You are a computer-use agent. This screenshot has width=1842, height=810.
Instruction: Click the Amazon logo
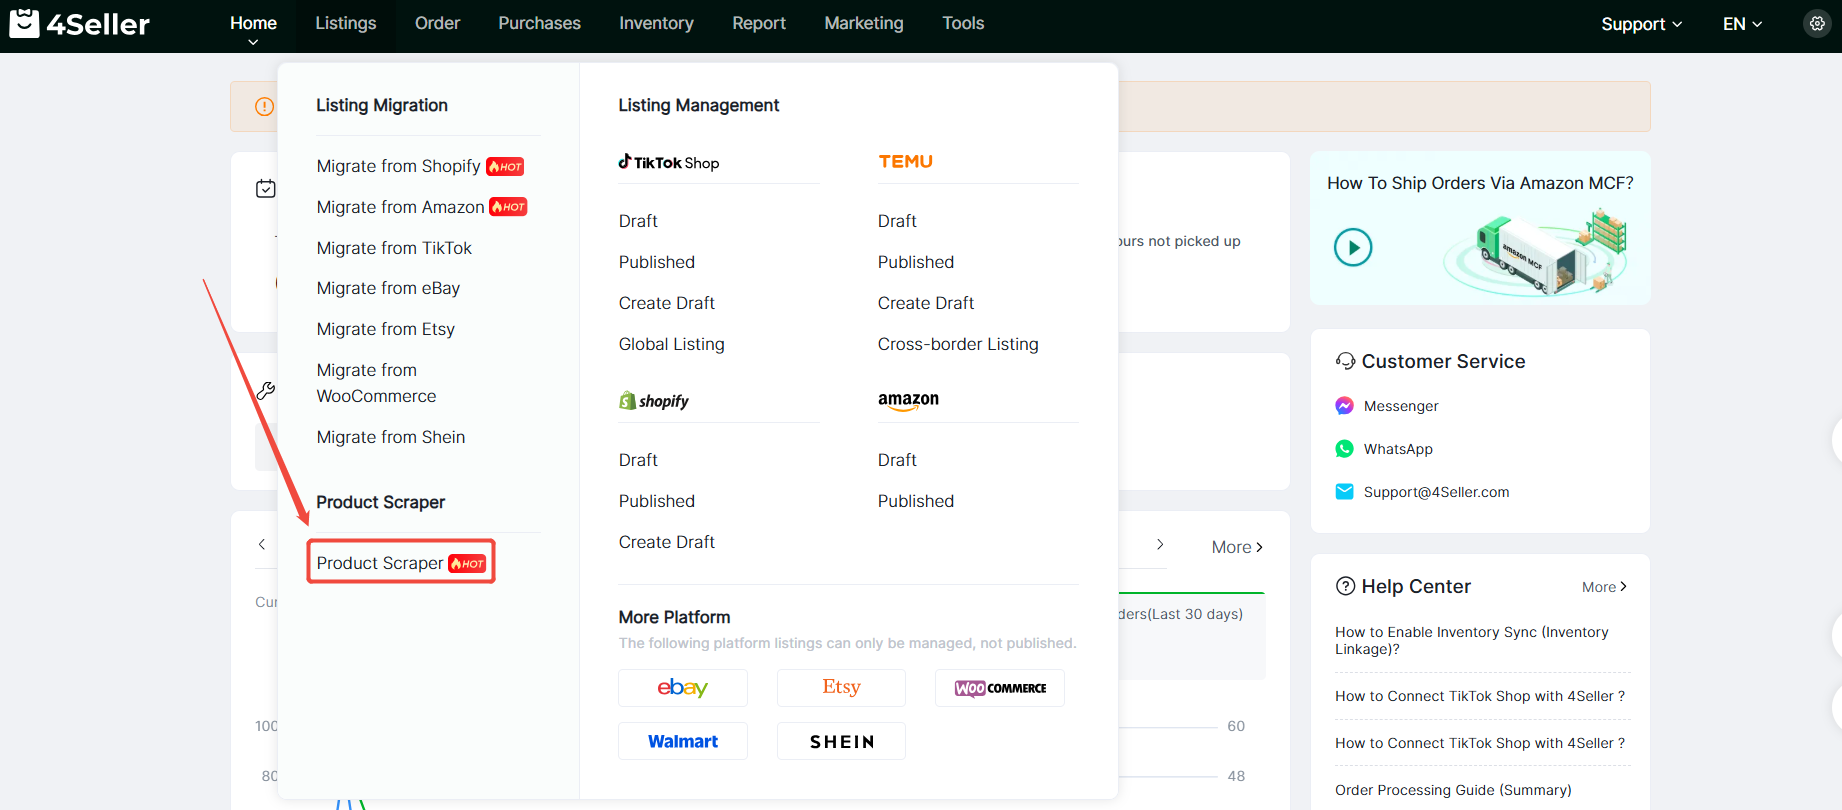click(908, 400)
